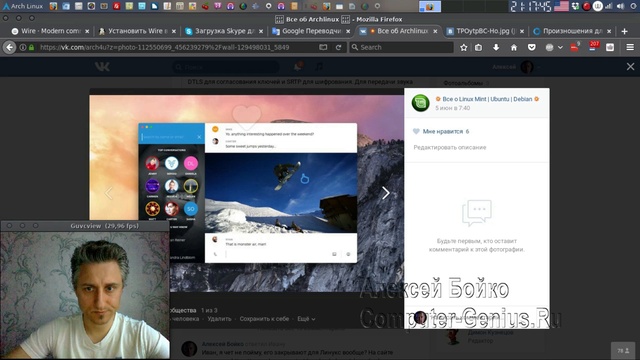This screenshot has height=360, width=640.
Task: Open the extension with 207 badge
Action: 593,47
